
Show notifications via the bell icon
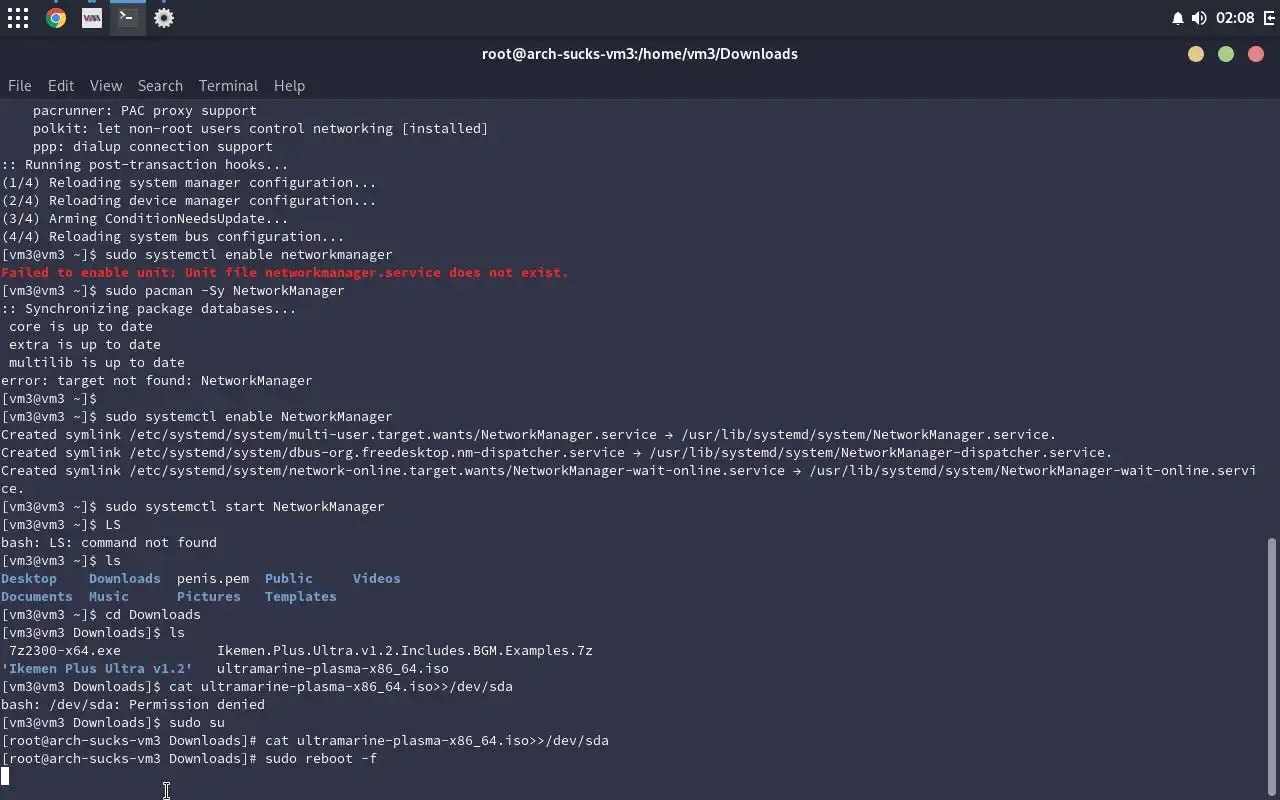click(x=1177, y=18)
